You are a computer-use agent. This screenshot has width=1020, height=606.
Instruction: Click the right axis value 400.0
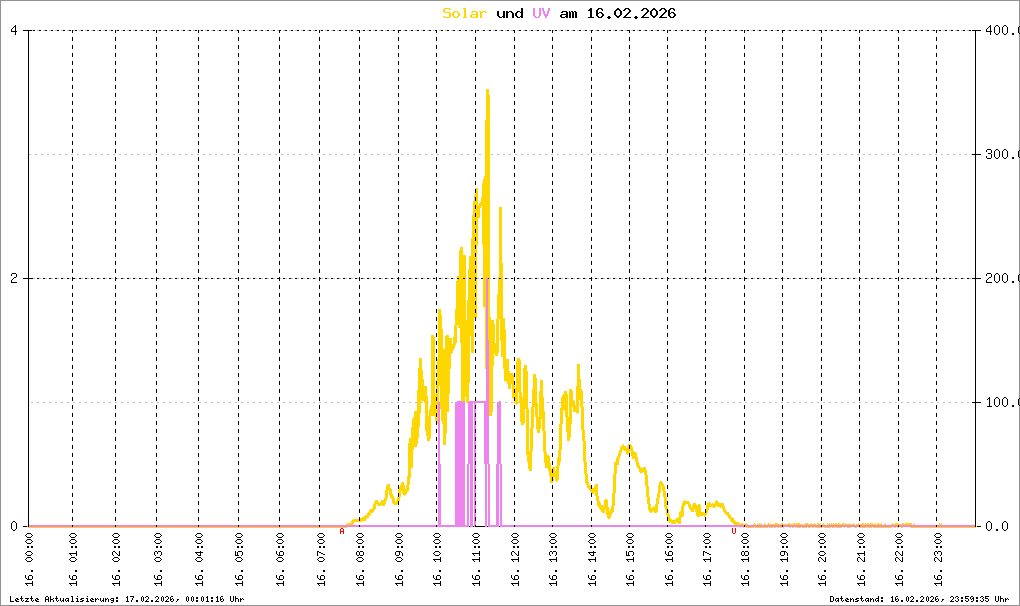[998, 30]
